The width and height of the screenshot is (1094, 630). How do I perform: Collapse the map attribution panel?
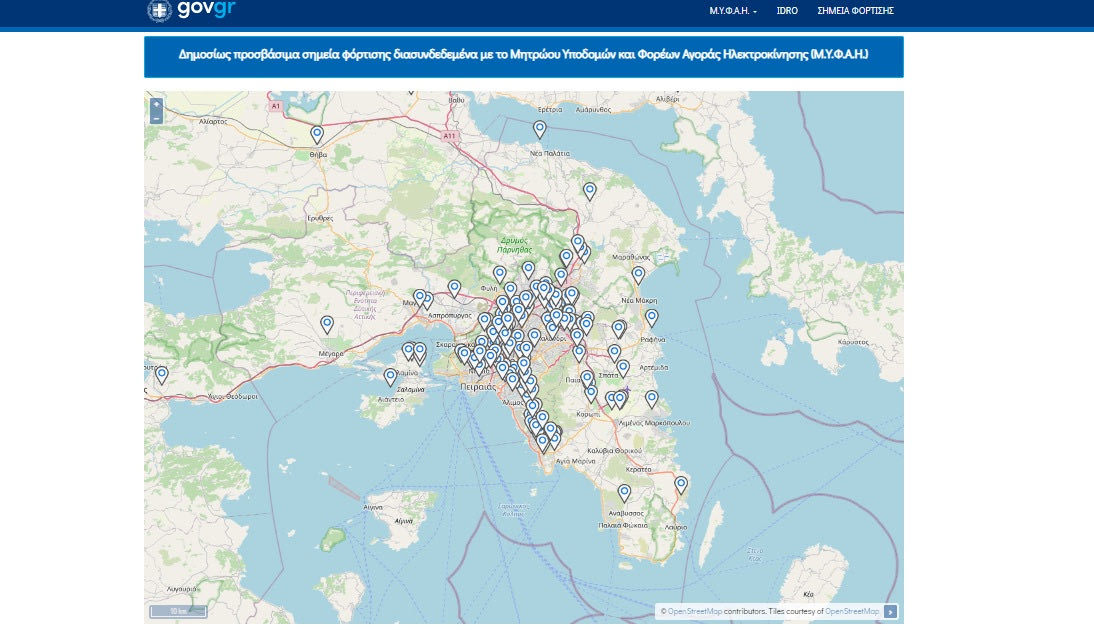pos(891,611)
